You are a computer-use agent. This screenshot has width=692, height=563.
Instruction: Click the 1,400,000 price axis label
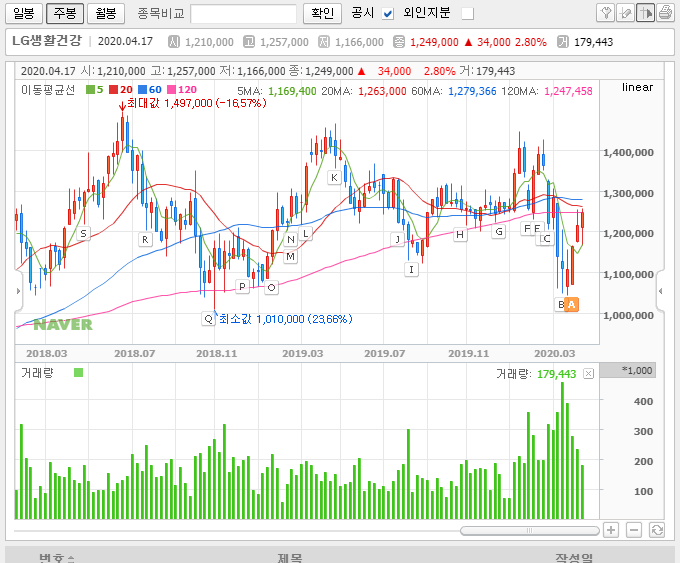point(628,153)
